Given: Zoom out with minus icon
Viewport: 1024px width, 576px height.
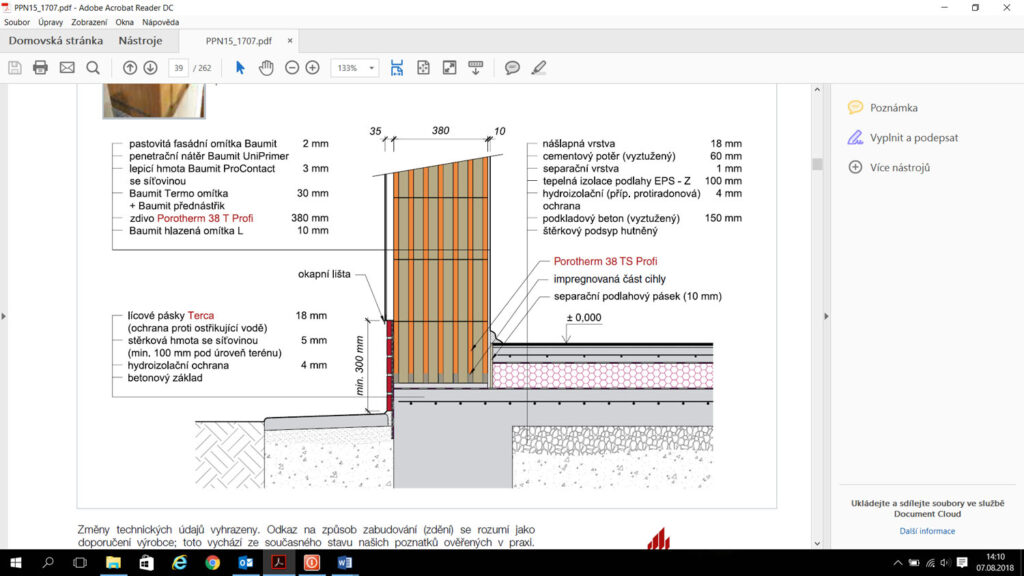Looking at the screenshot, I should tap(292, 68).
